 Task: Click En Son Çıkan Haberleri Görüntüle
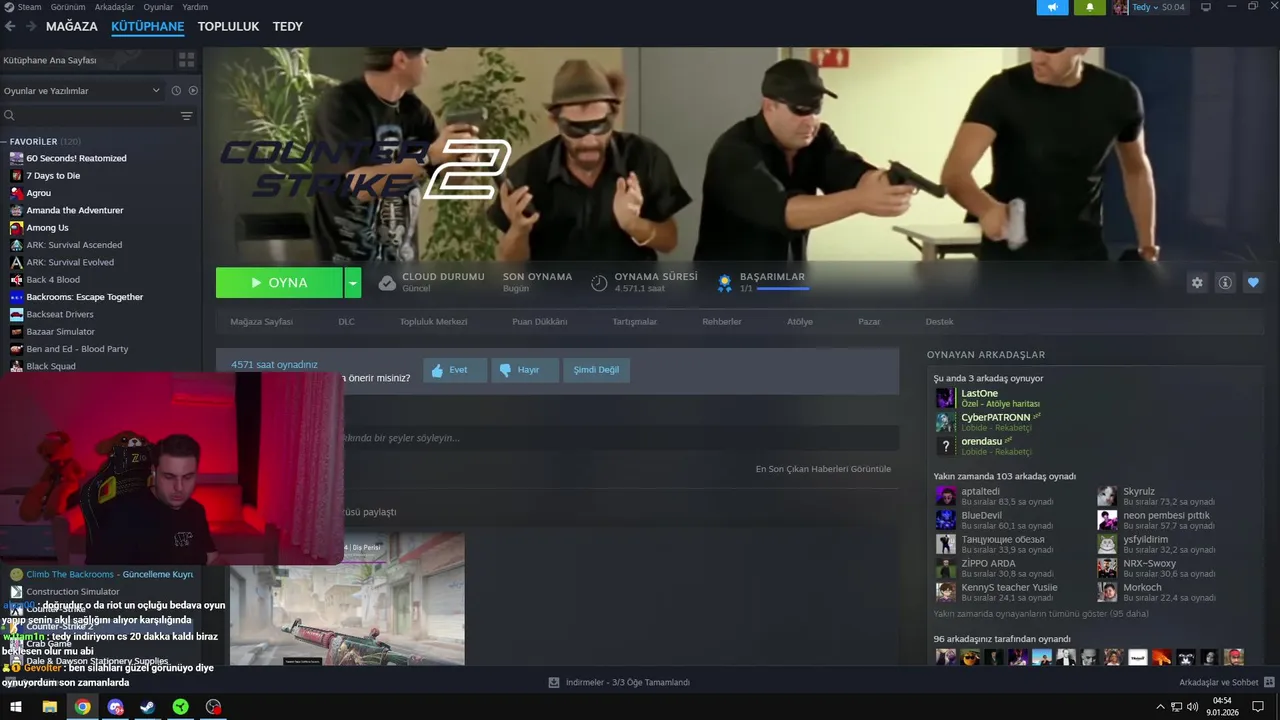[x=823, y=469]
